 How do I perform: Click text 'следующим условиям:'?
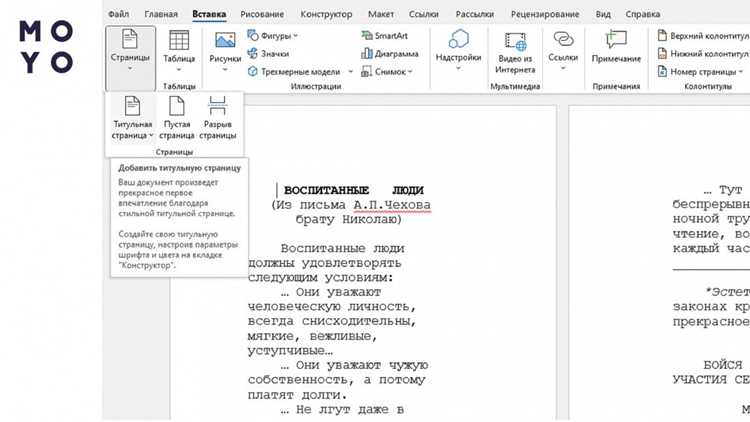pyautogui.click(x=321, y=278)
